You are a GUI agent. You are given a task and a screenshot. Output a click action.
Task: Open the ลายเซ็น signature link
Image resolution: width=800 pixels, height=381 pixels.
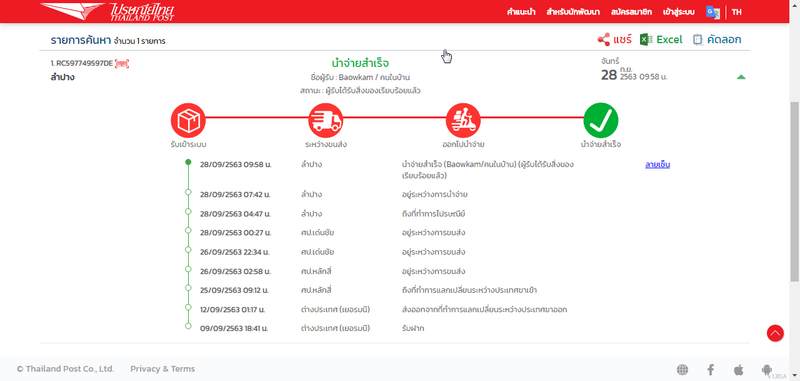pyautogui.click(x=657, y=165)
